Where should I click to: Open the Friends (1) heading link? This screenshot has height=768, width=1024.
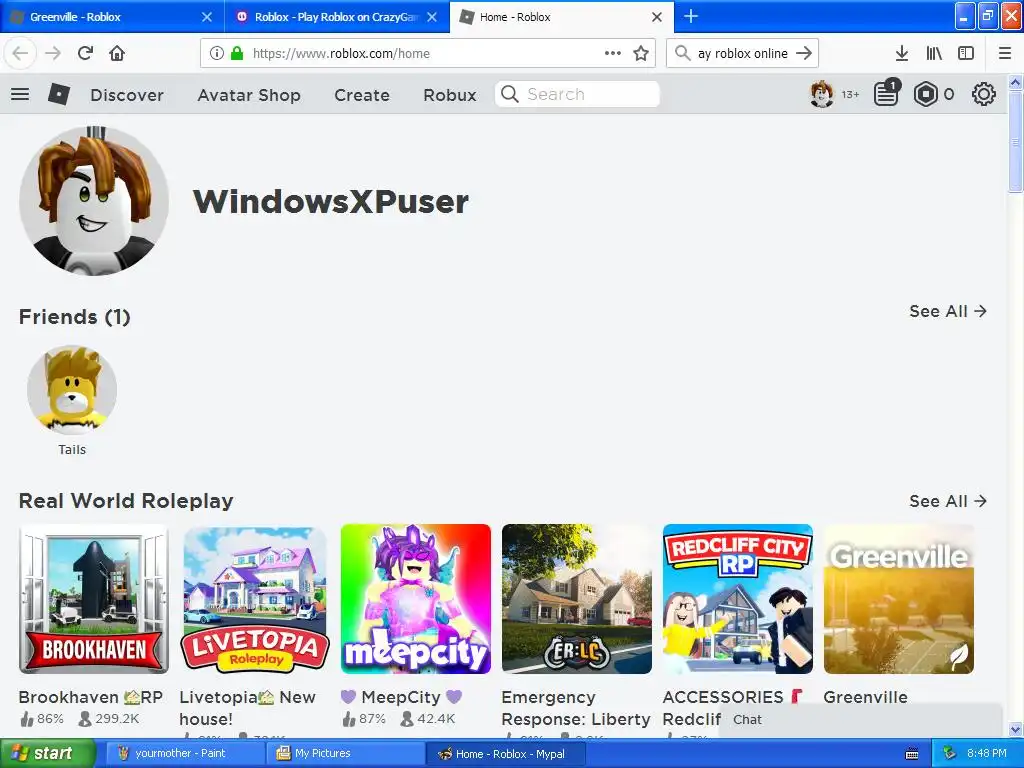pyautogui.click(x=74, y=317)
